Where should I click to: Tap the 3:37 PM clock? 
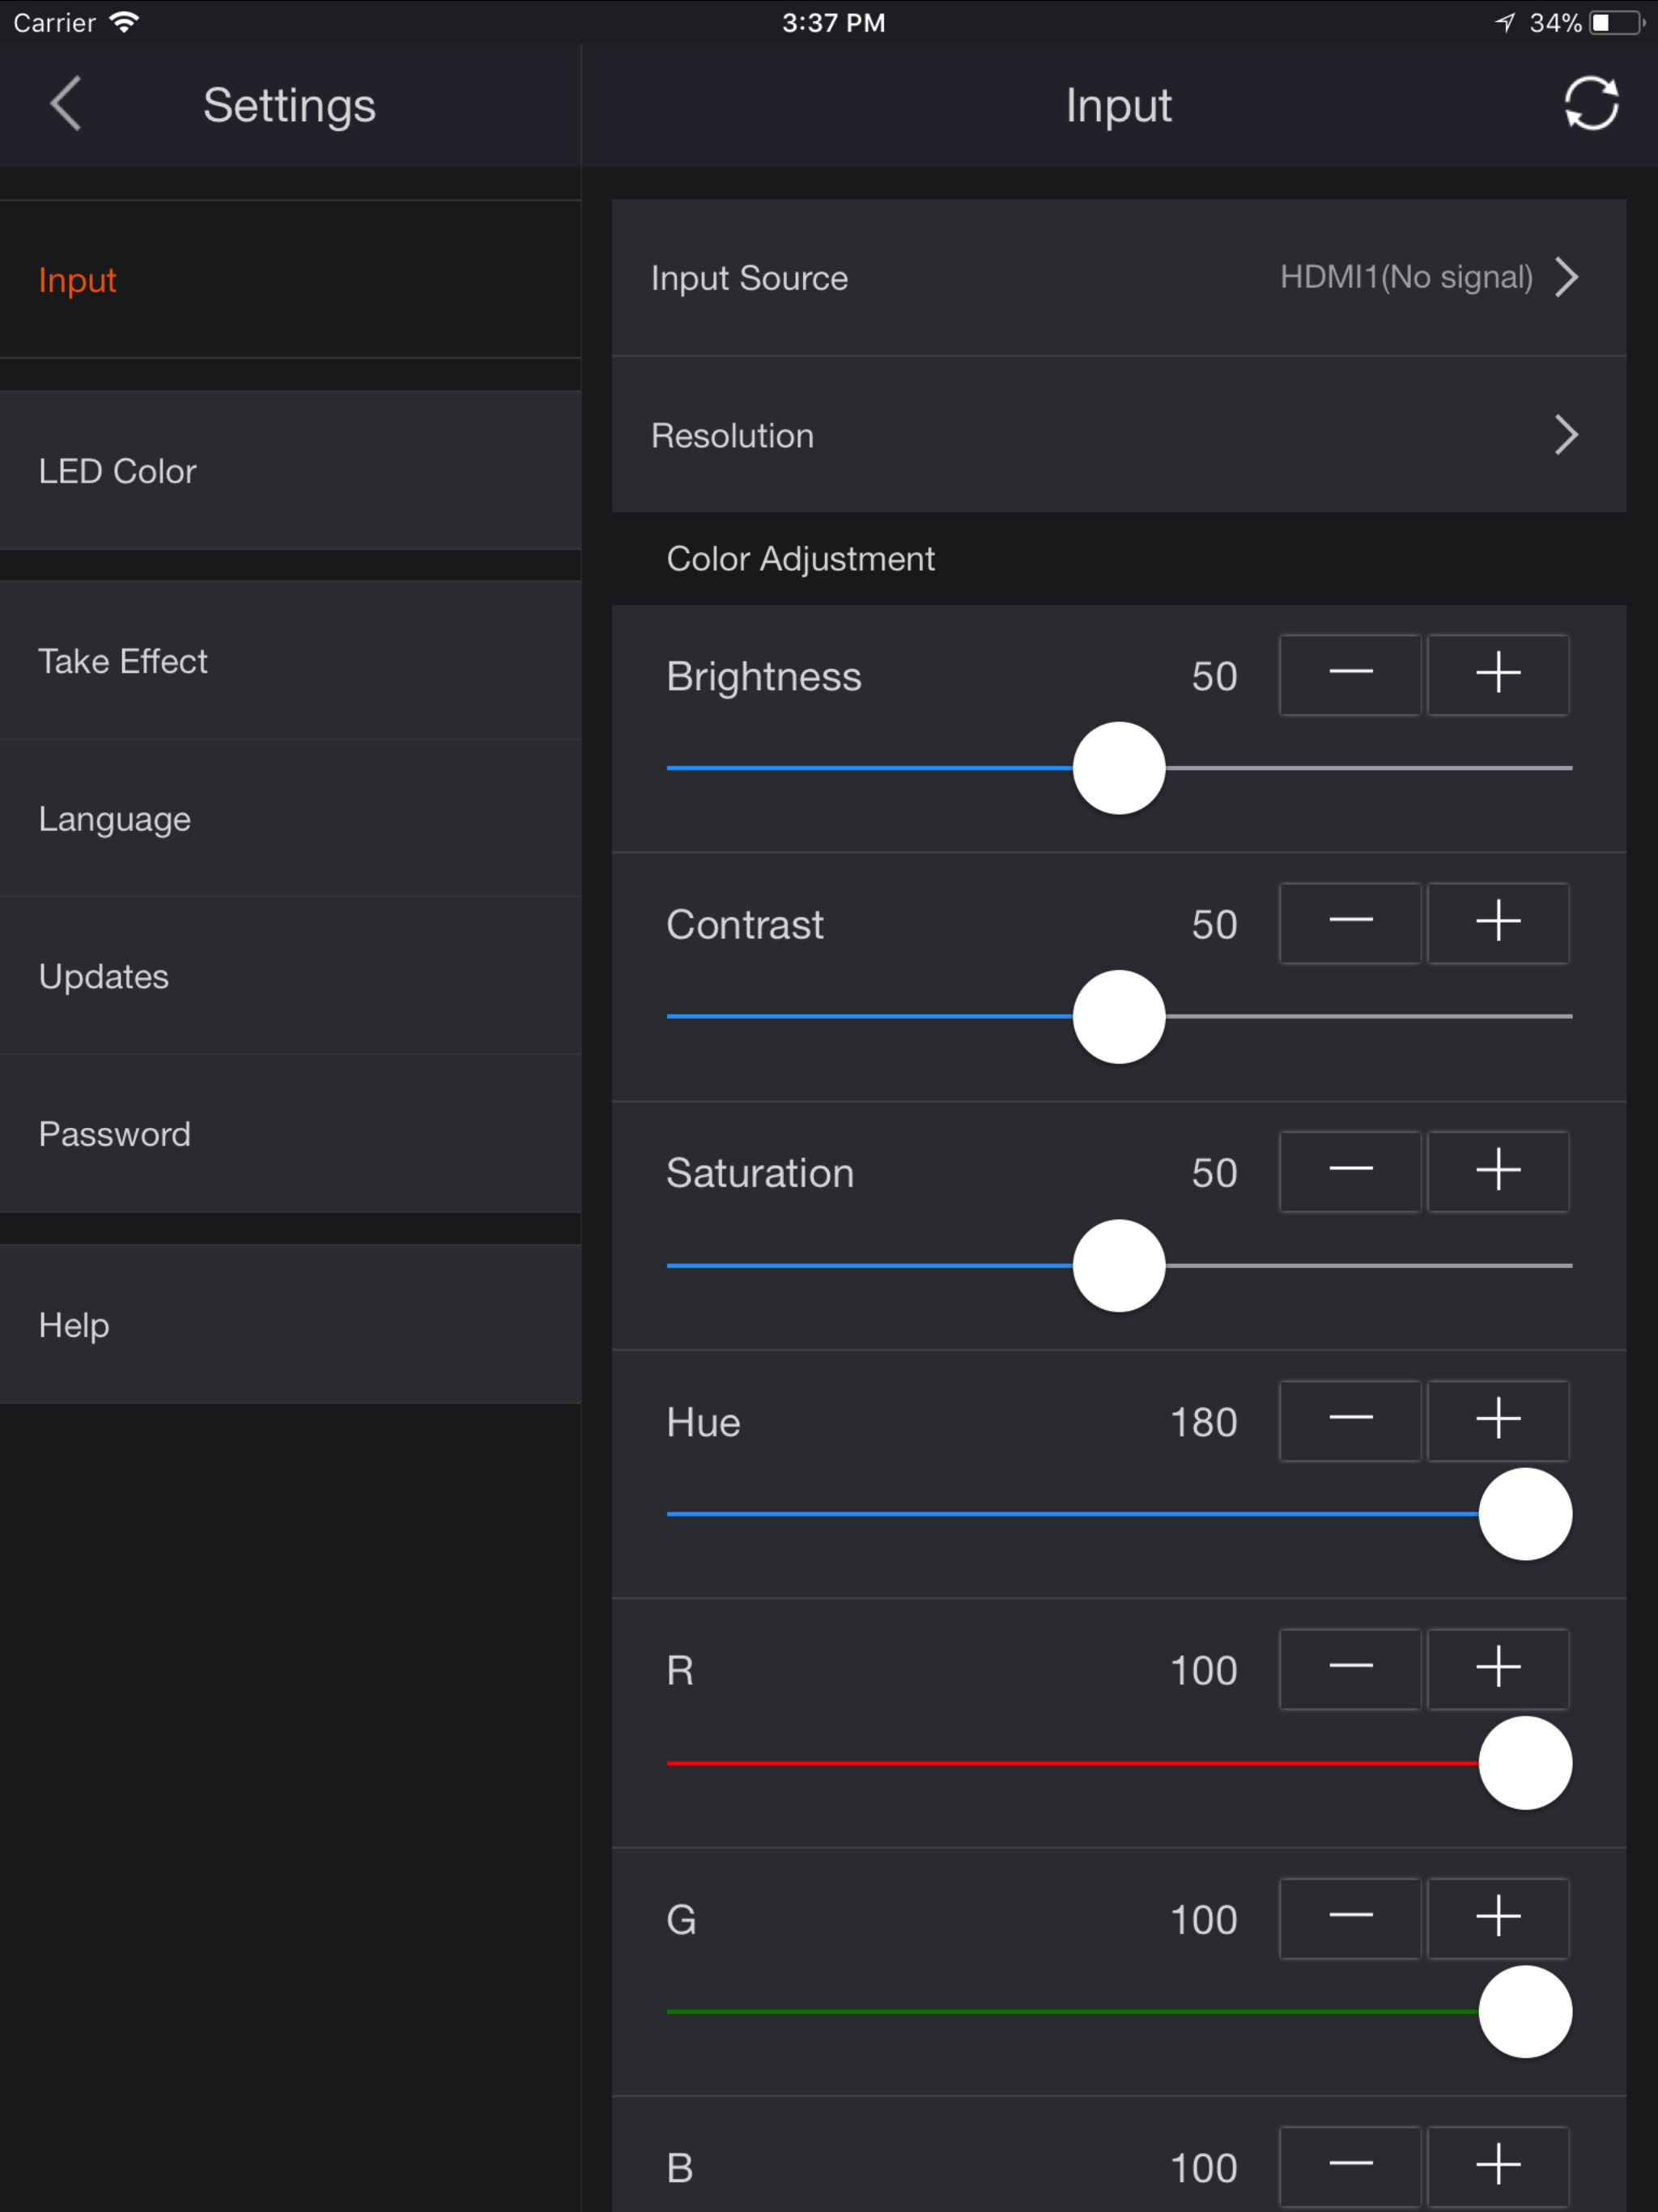[x=833, y=22]
